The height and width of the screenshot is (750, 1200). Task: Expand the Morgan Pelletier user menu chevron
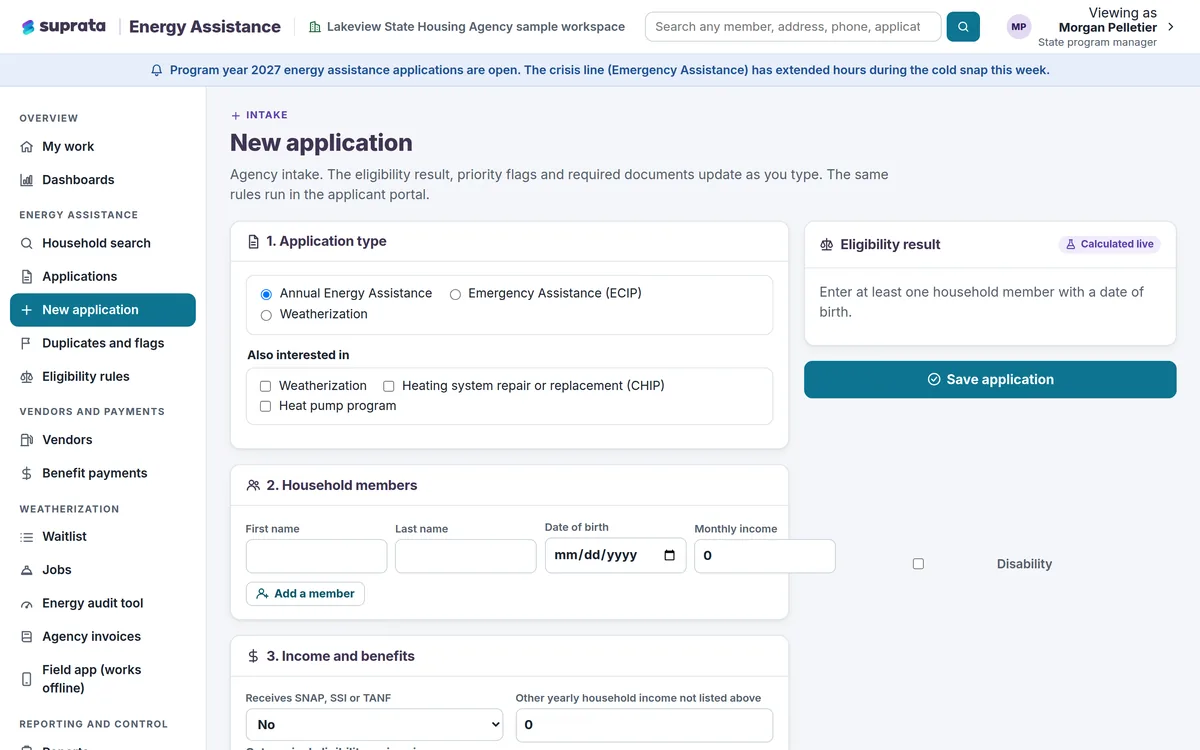1171,27
